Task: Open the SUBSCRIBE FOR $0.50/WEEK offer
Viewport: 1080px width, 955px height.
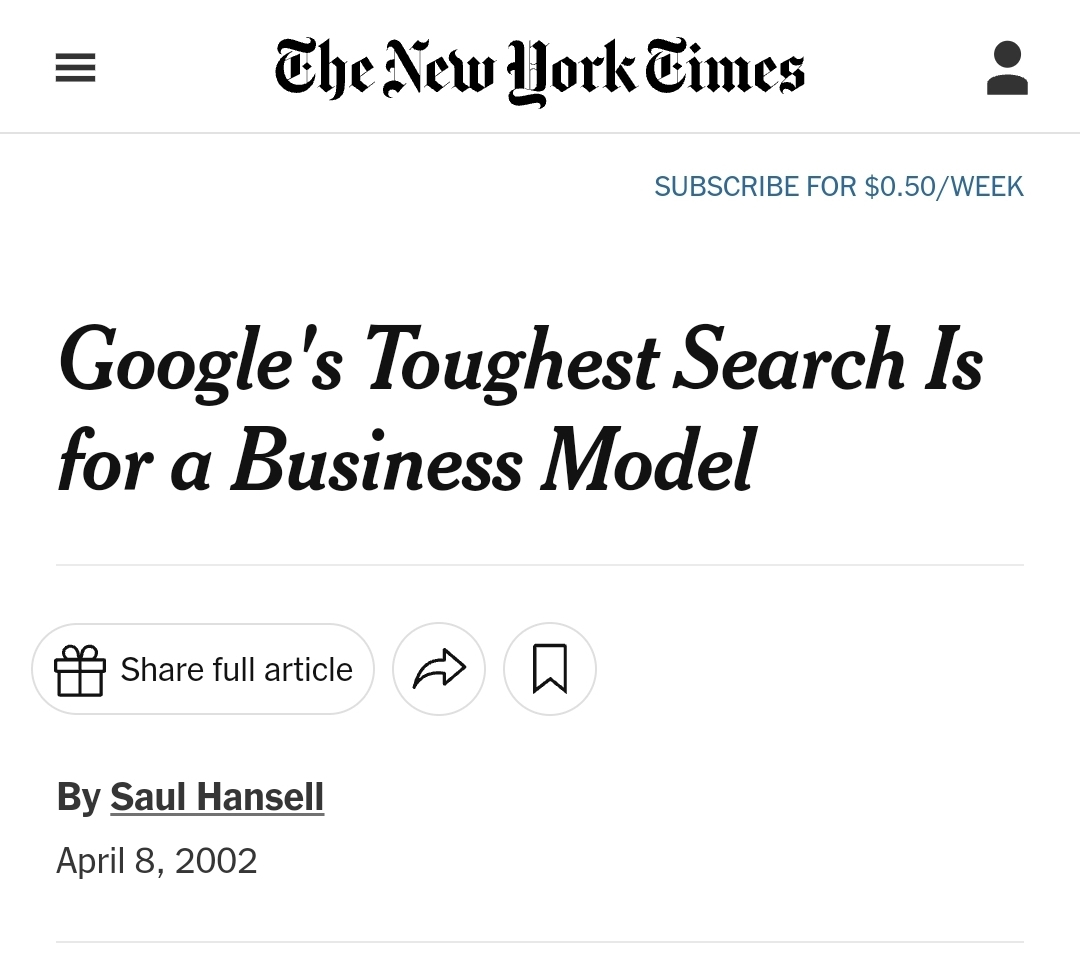Action: click(x=838, y=187)
